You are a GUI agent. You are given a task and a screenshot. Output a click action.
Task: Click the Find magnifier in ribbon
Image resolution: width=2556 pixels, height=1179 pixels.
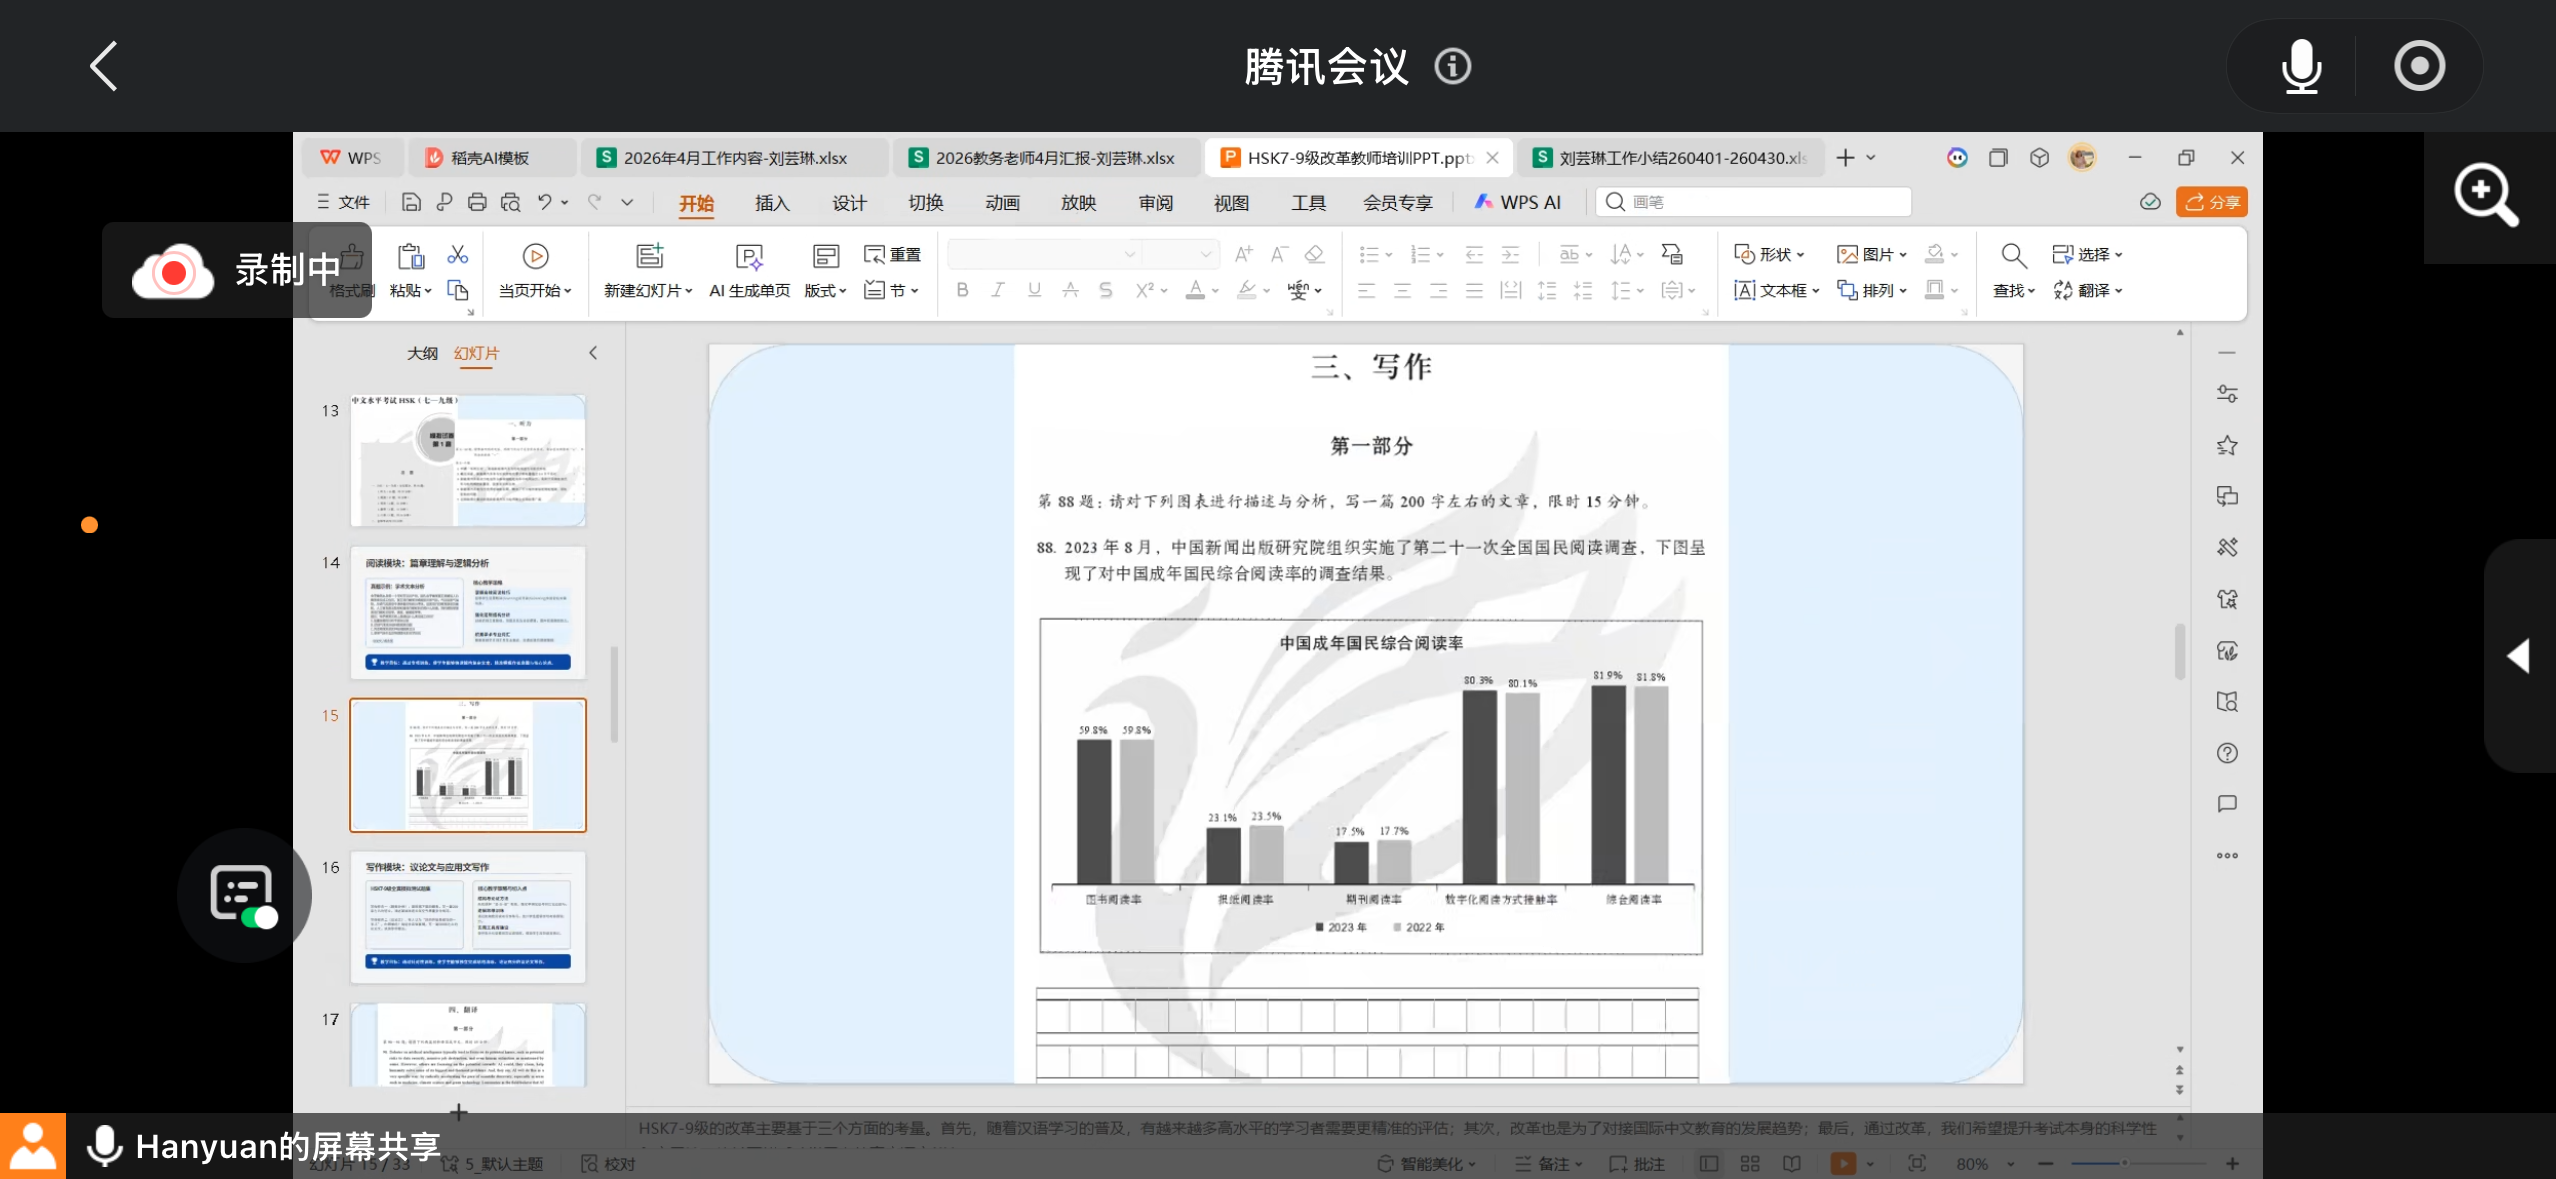(2013, 257)
